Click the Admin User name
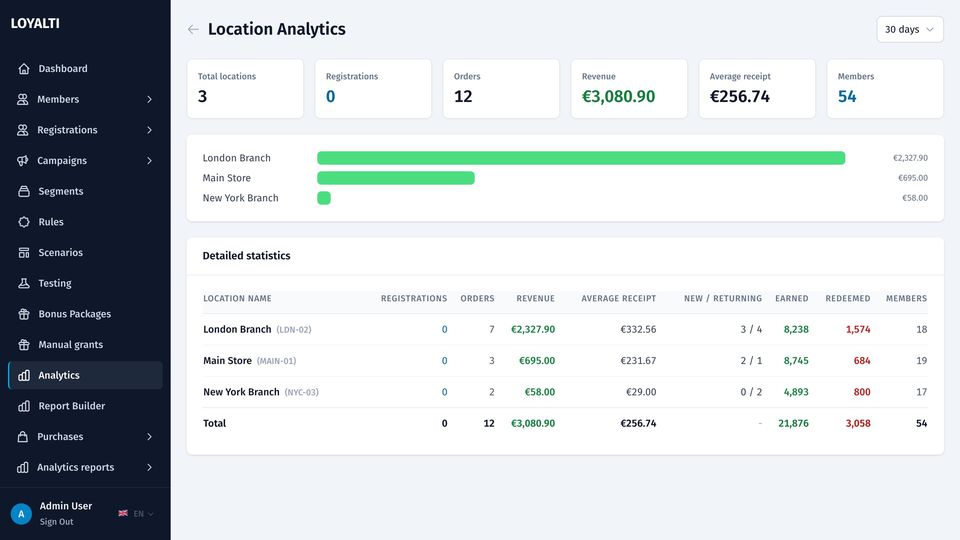This screenshot has height=540, width=960. tap(66, 506)
